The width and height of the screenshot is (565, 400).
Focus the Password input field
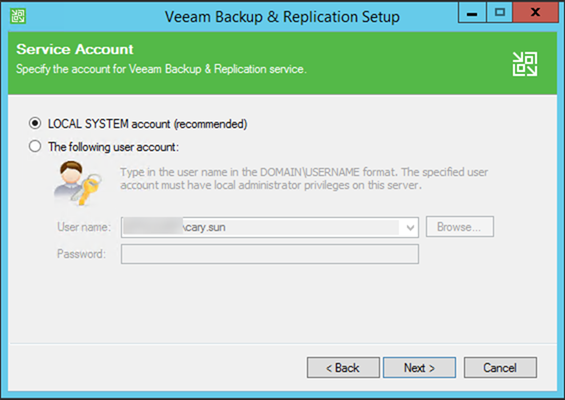tap(270, 254)
